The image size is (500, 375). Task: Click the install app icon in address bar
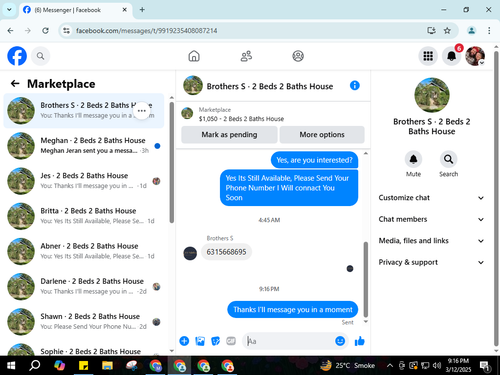(431, 31)
